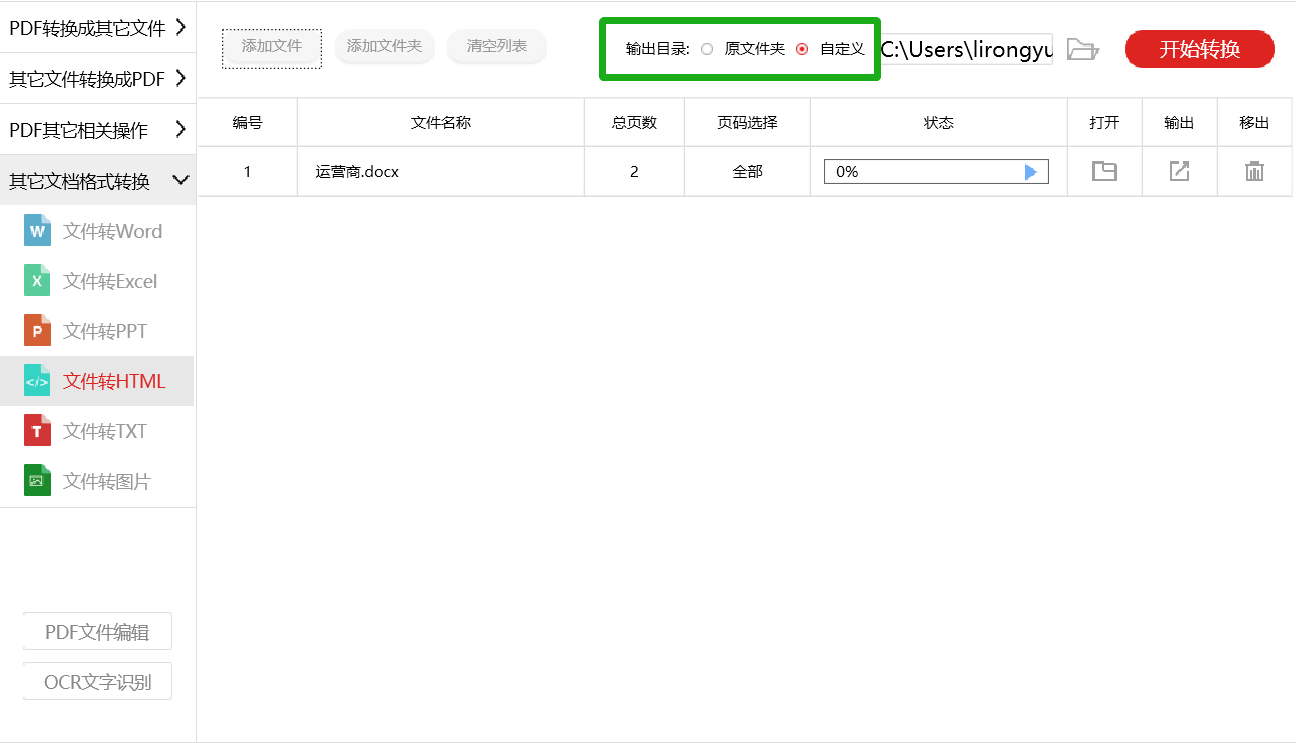The height and width of the screenshot is (743, 1296).
Task: Expand the 其它文件转换成PDF section
Action: [x=97, y=79]
